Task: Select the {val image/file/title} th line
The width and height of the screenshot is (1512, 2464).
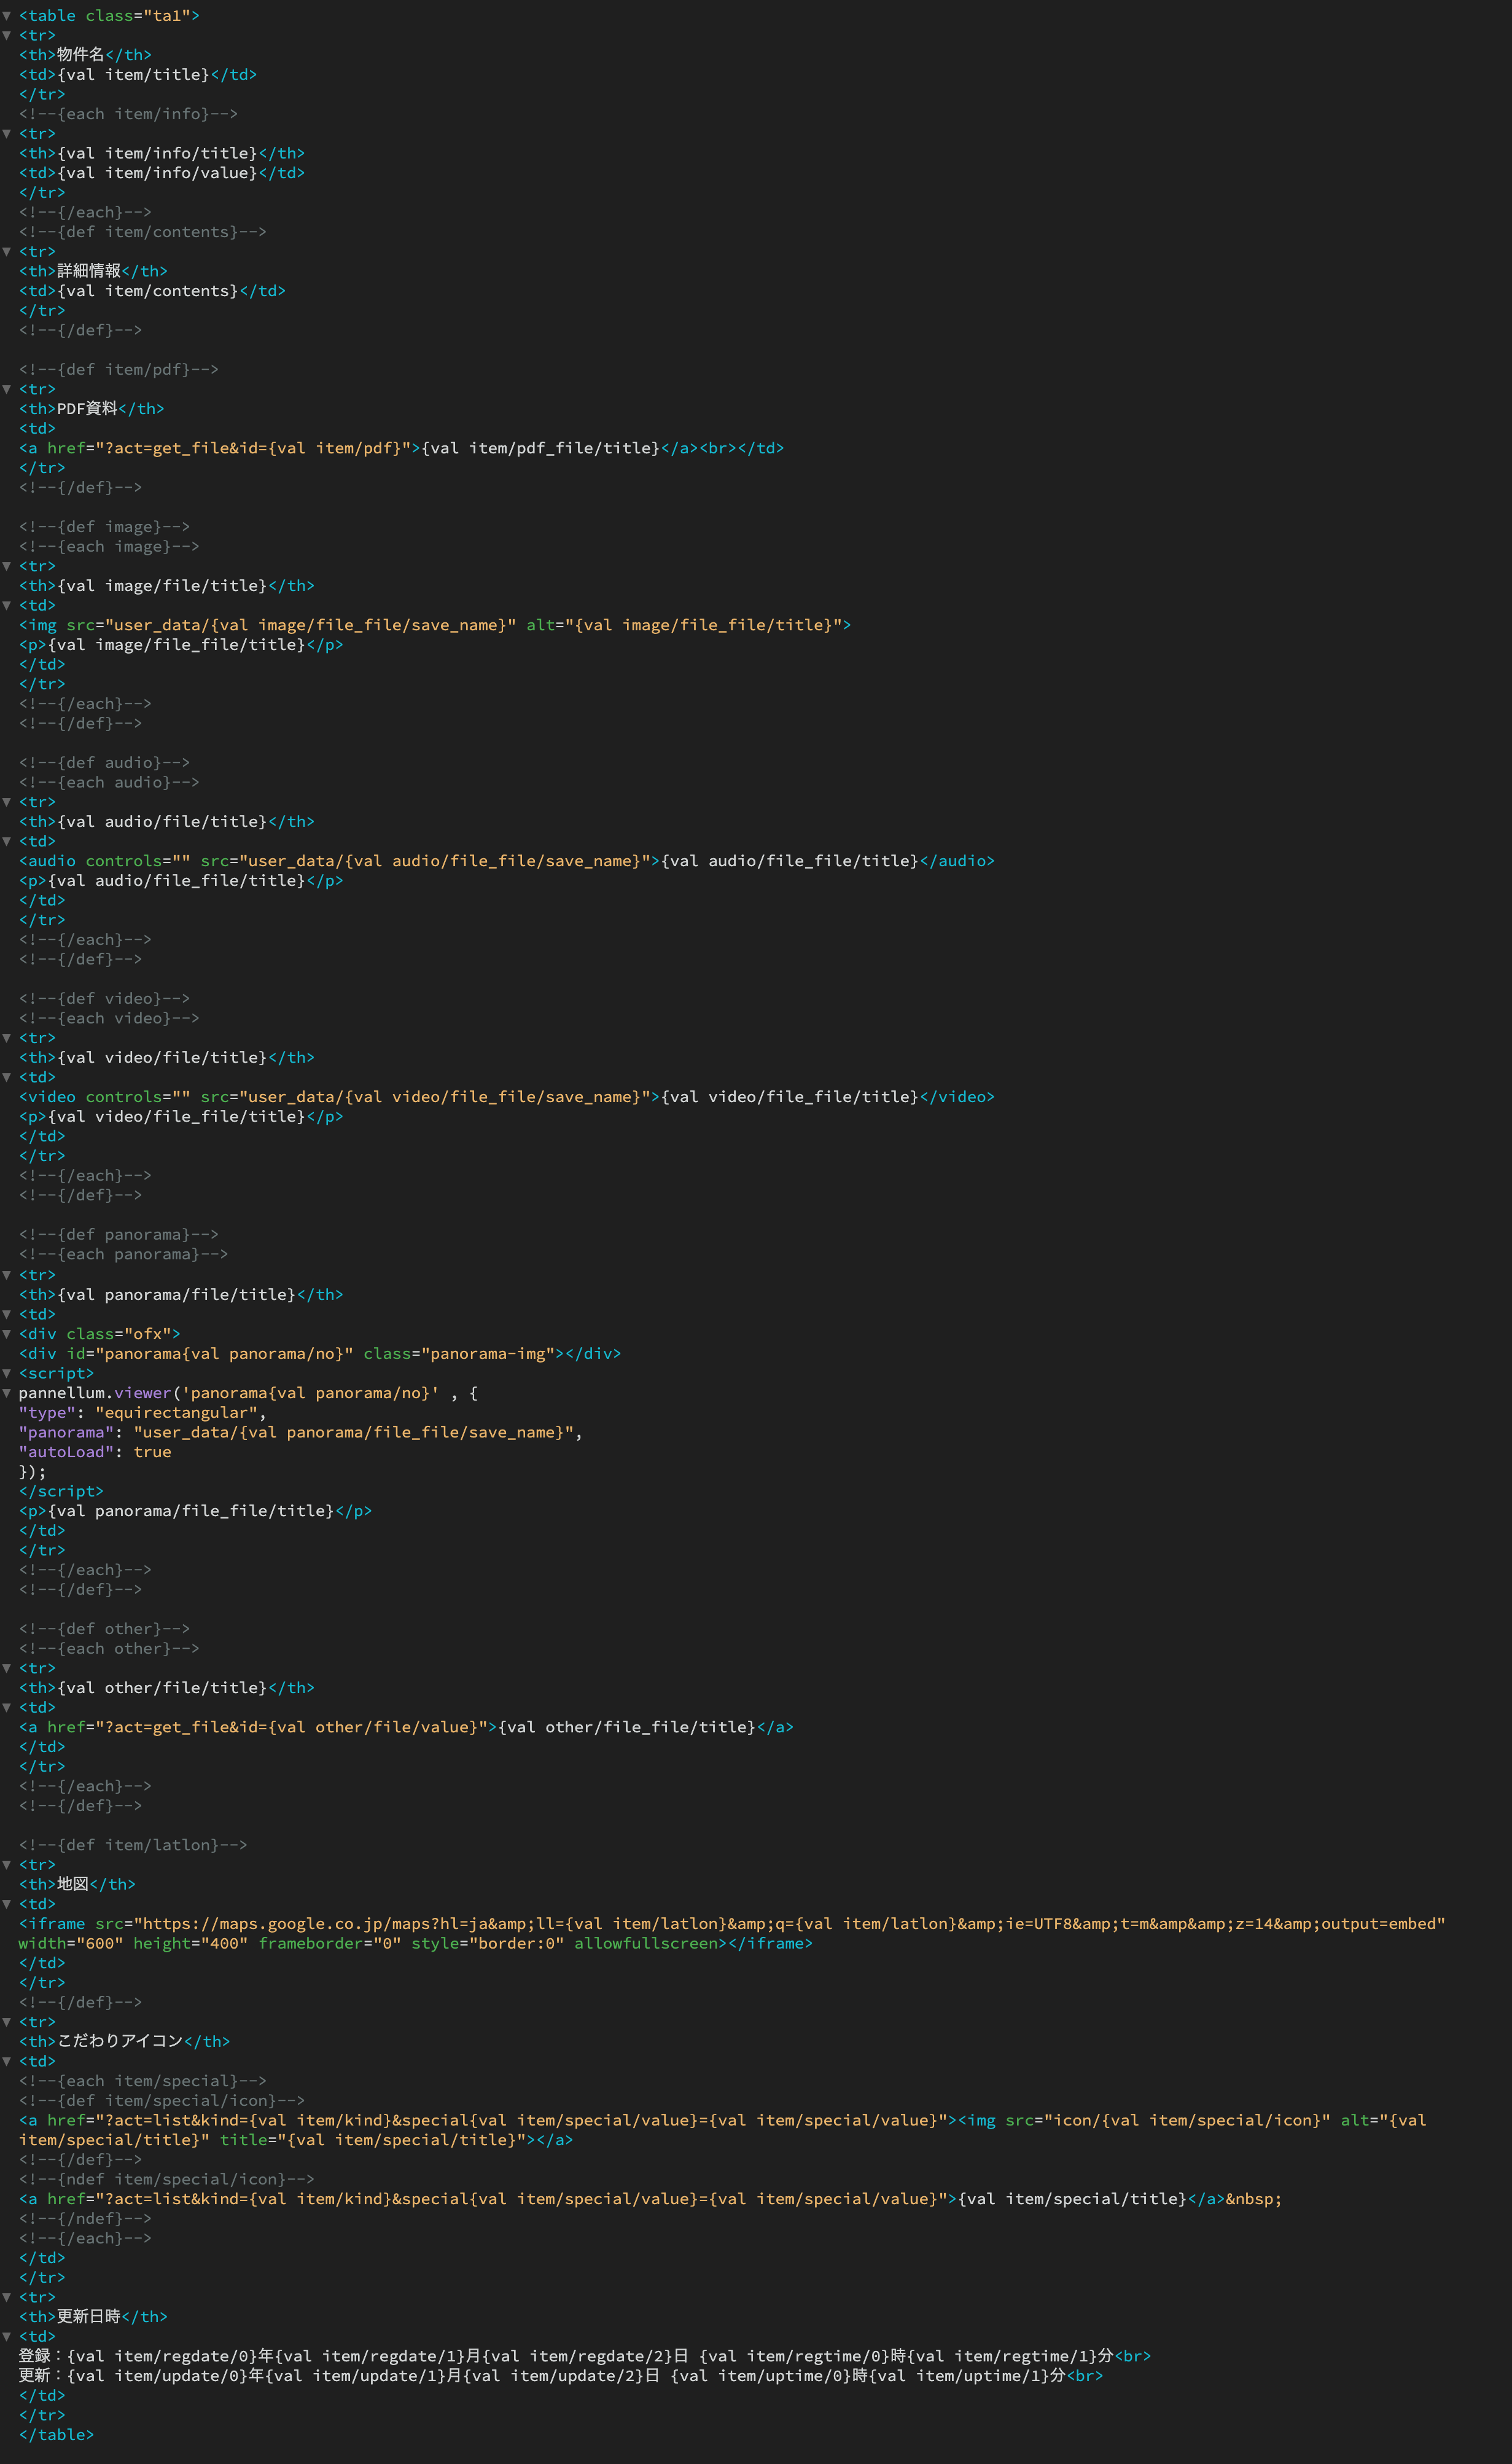Action: [x=166, y=586]
